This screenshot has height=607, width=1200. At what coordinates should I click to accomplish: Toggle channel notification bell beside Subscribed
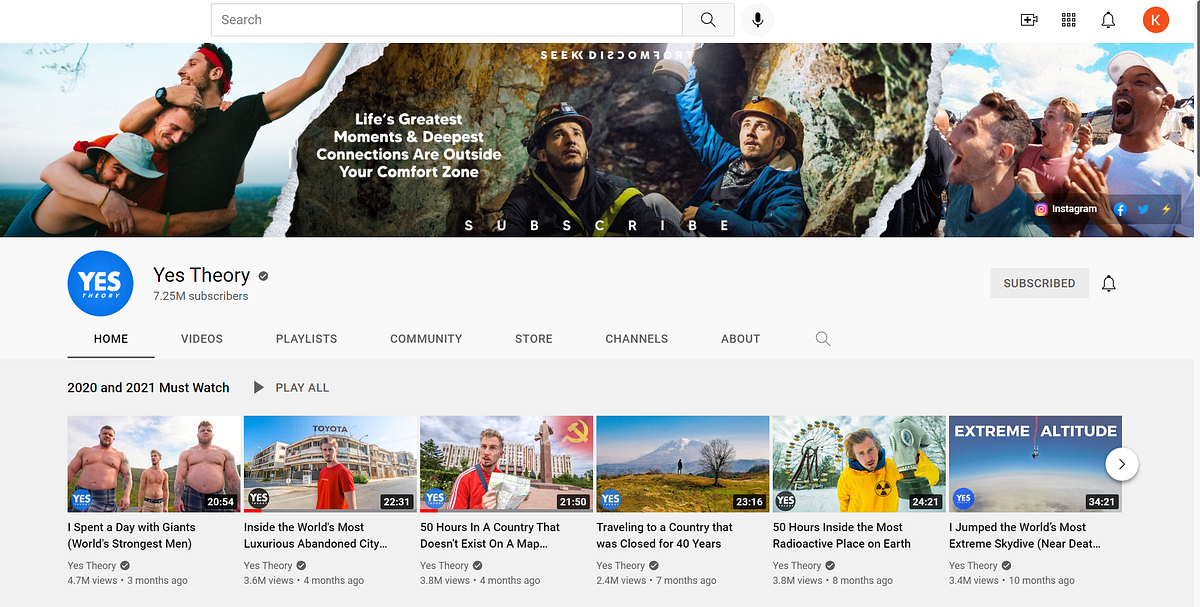coord(1109,283)
